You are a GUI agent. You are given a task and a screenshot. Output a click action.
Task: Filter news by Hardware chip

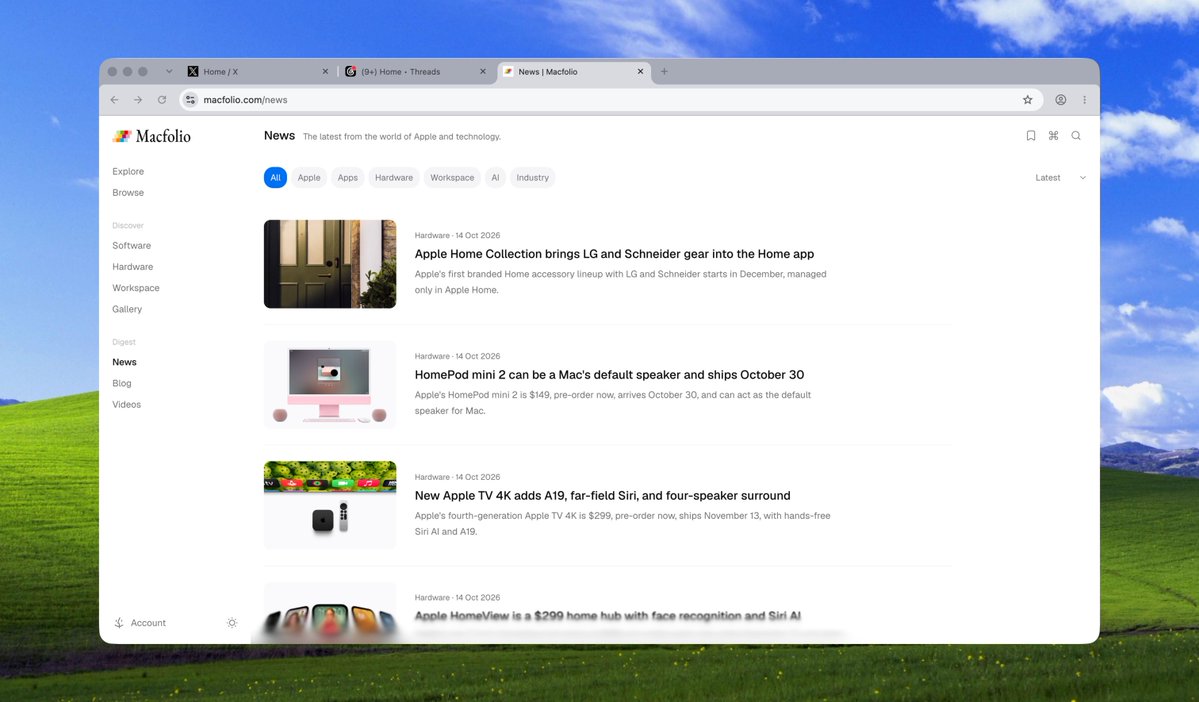394,177
